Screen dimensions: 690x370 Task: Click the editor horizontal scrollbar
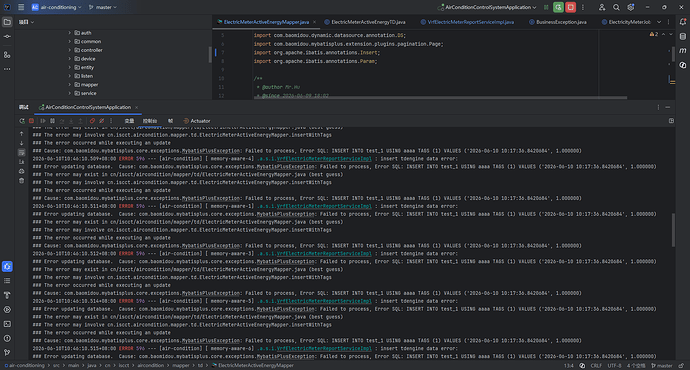(440, 97)
